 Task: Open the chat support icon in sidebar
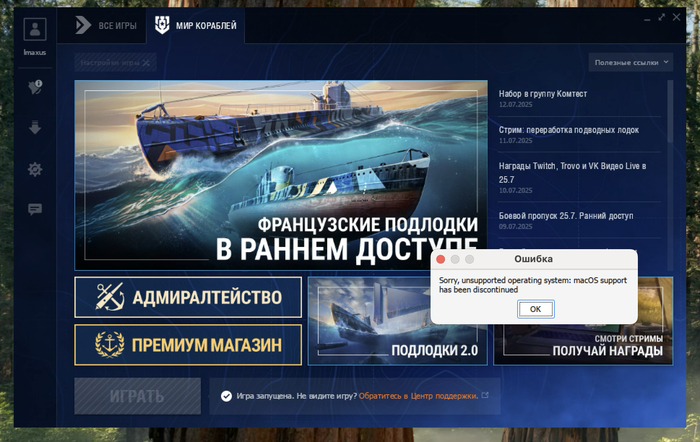(x=35, y=209)
